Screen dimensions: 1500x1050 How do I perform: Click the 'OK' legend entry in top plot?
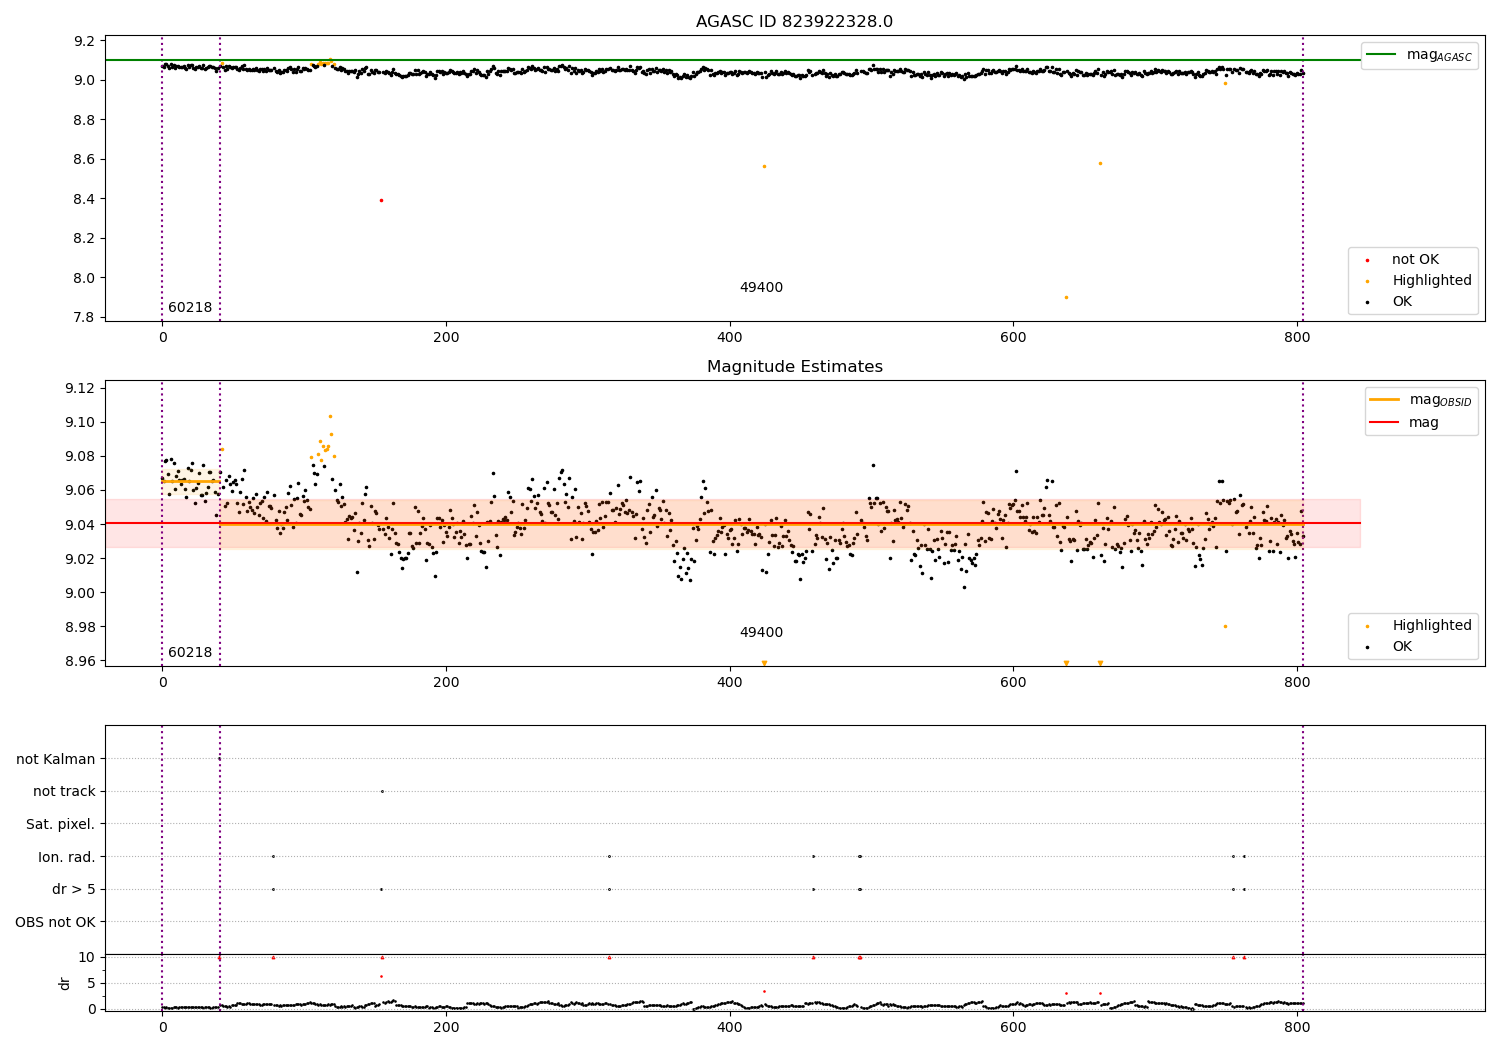[1402, 302]
